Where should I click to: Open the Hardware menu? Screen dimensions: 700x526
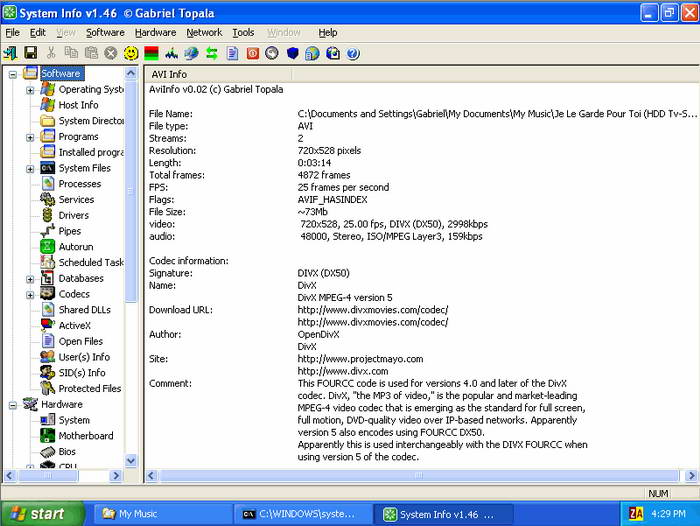click(155, 33)
